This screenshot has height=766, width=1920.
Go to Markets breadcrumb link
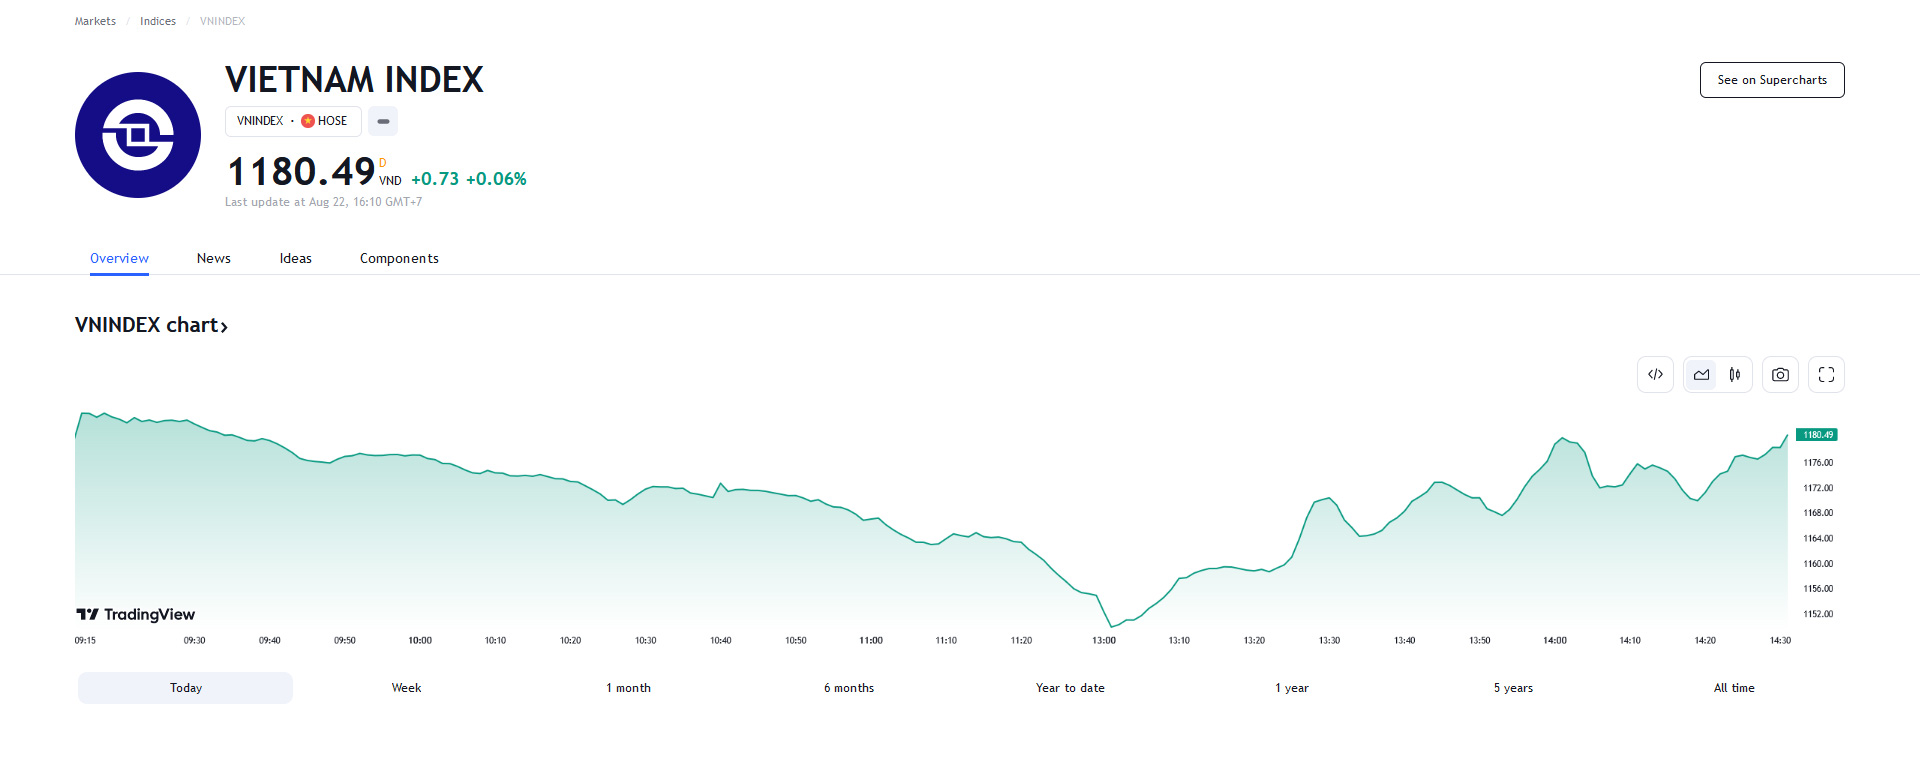coord(95,21)
